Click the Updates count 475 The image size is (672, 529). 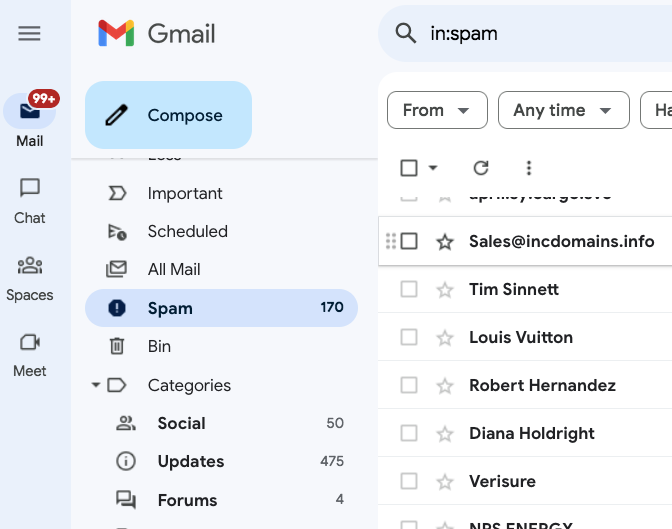click(332, 461)
